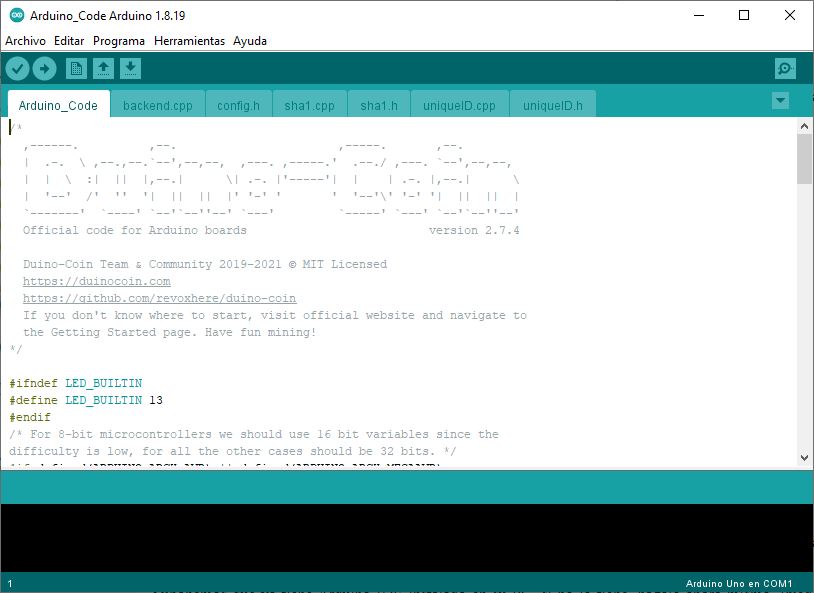Click '#define LED_BUILTIN 13' code line
This screenshot has height=593, width=814.
tap(86, 400)
